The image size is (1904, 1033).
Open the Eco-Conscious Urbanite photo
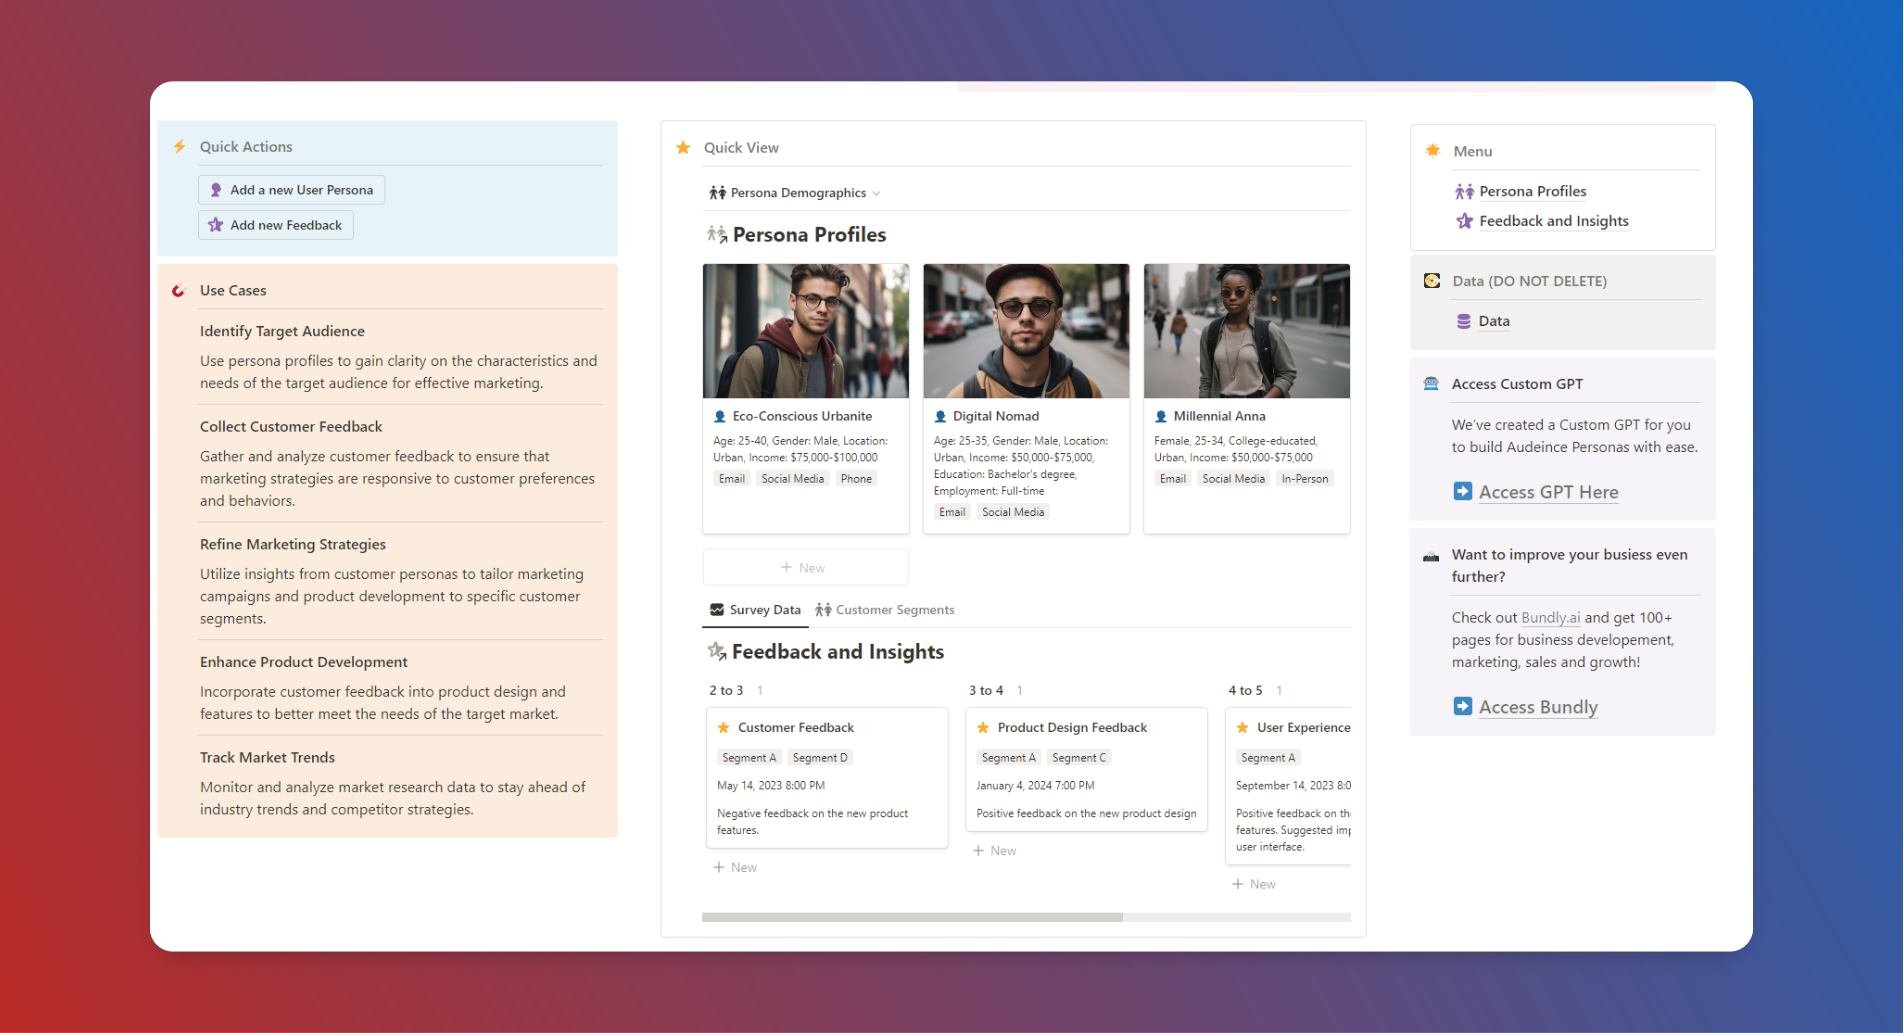tap(806, 331)
